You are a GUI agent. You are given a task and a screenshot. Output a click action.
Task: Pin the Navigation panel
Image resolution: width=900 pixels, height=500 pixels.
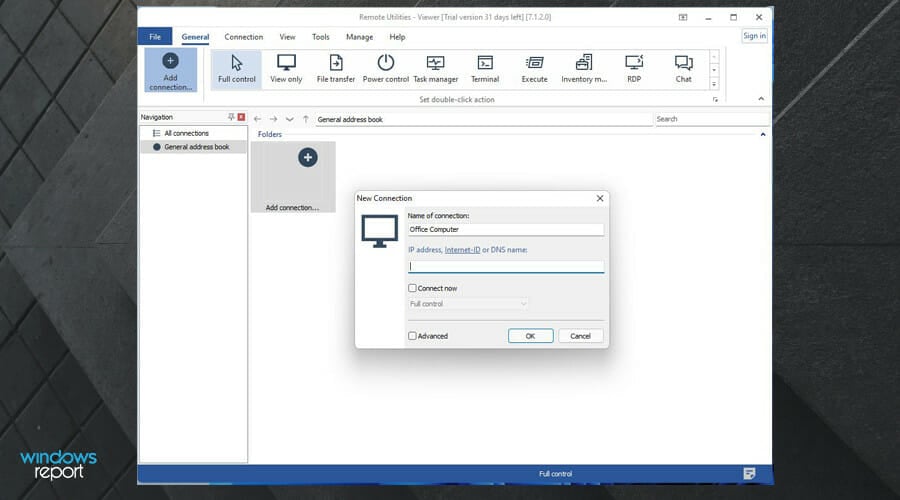click(x=231, y=117)
